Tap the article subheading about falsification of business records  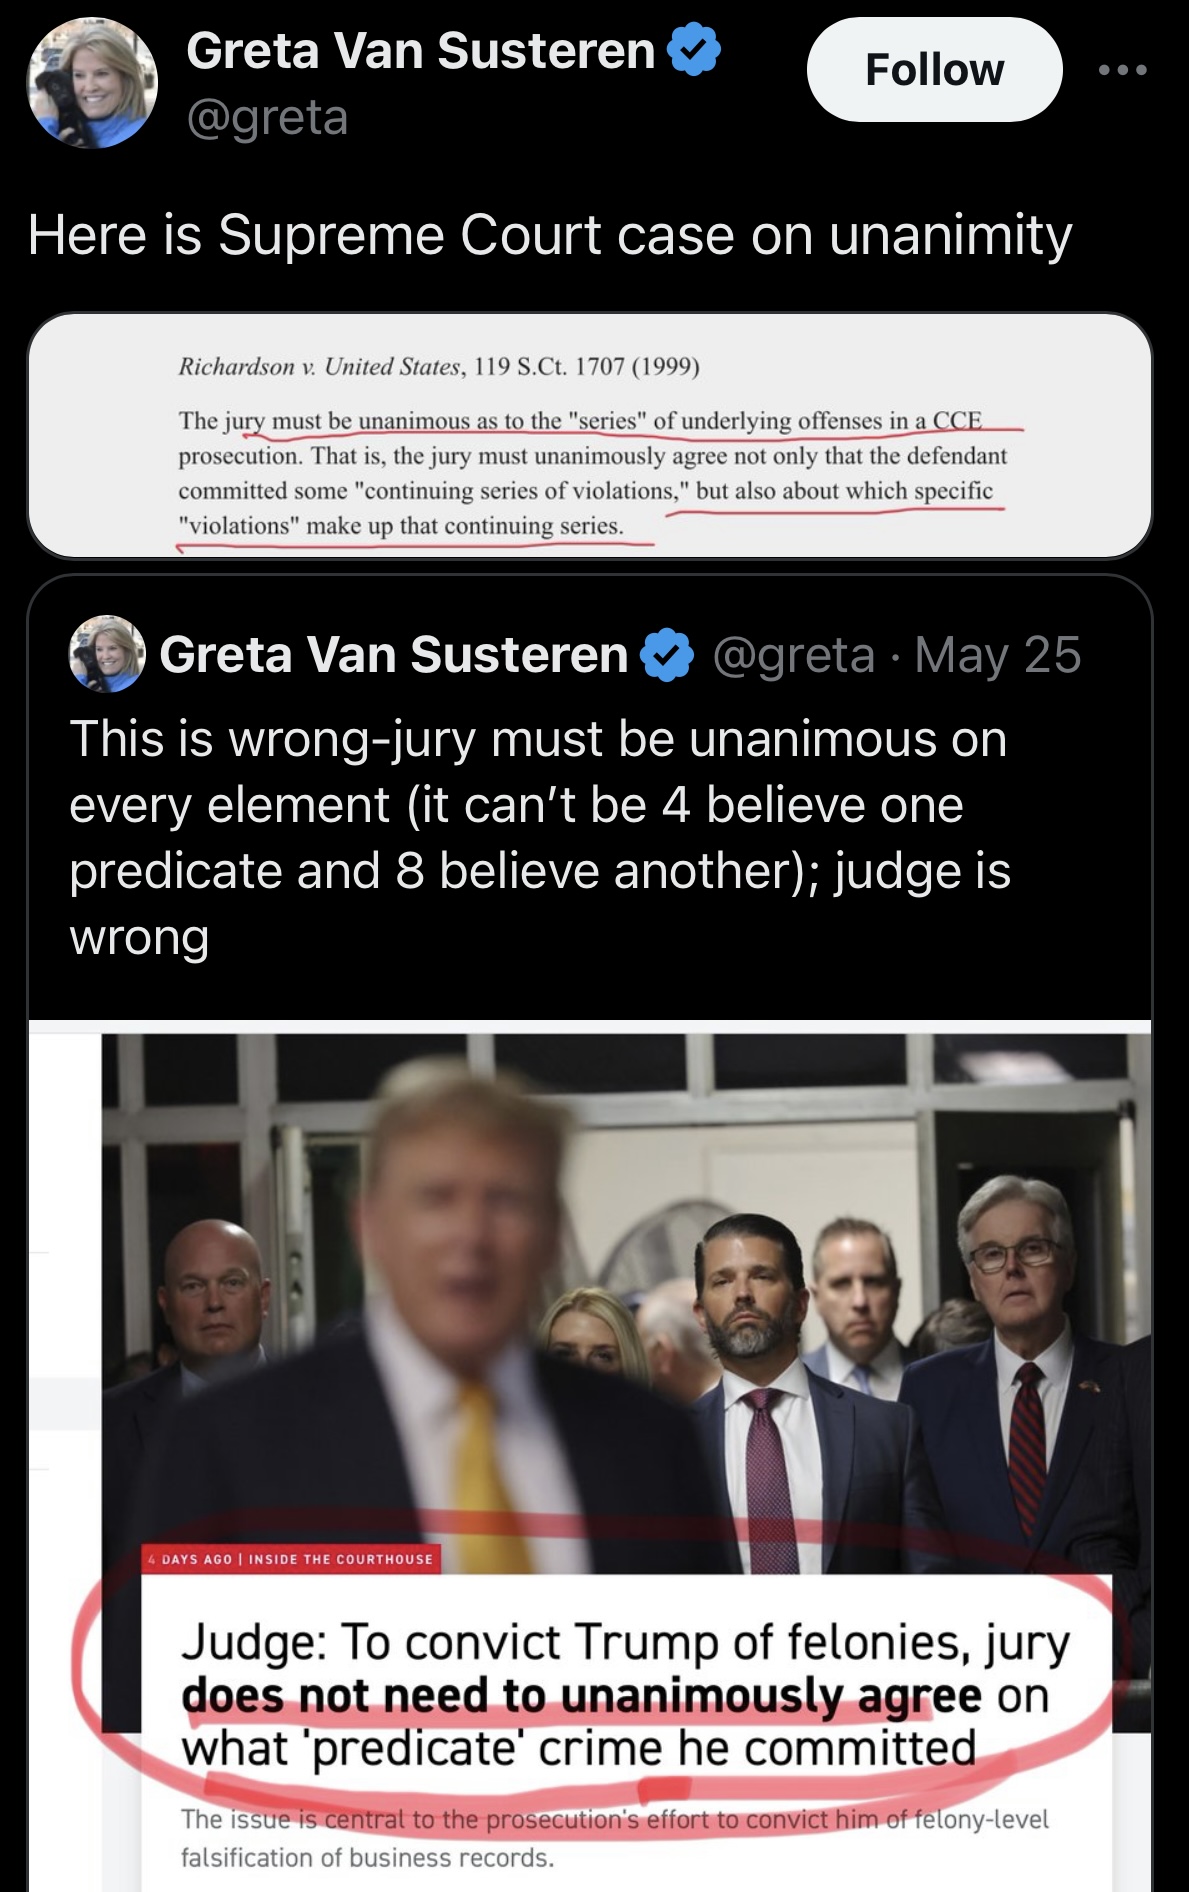[x=614, y=1839]
